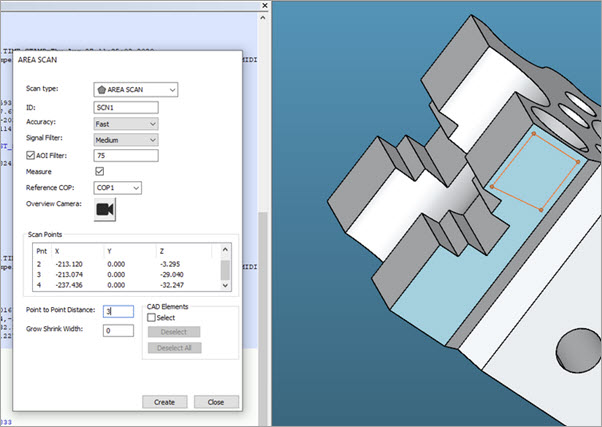This screenshot has width=602, height=427.
Task: Click the orange scan region on the CAD model
Action: click(x=535, y=170)
